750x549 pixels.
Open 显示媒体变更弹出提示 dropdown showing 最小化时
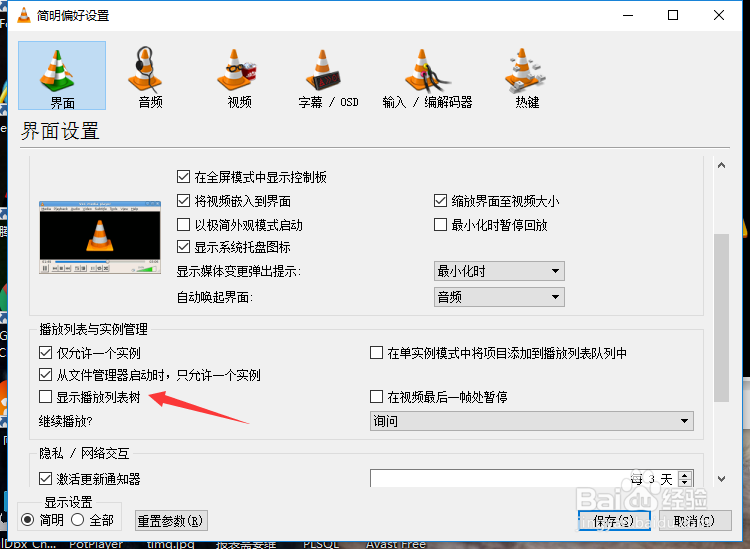[x=499, y=271]
